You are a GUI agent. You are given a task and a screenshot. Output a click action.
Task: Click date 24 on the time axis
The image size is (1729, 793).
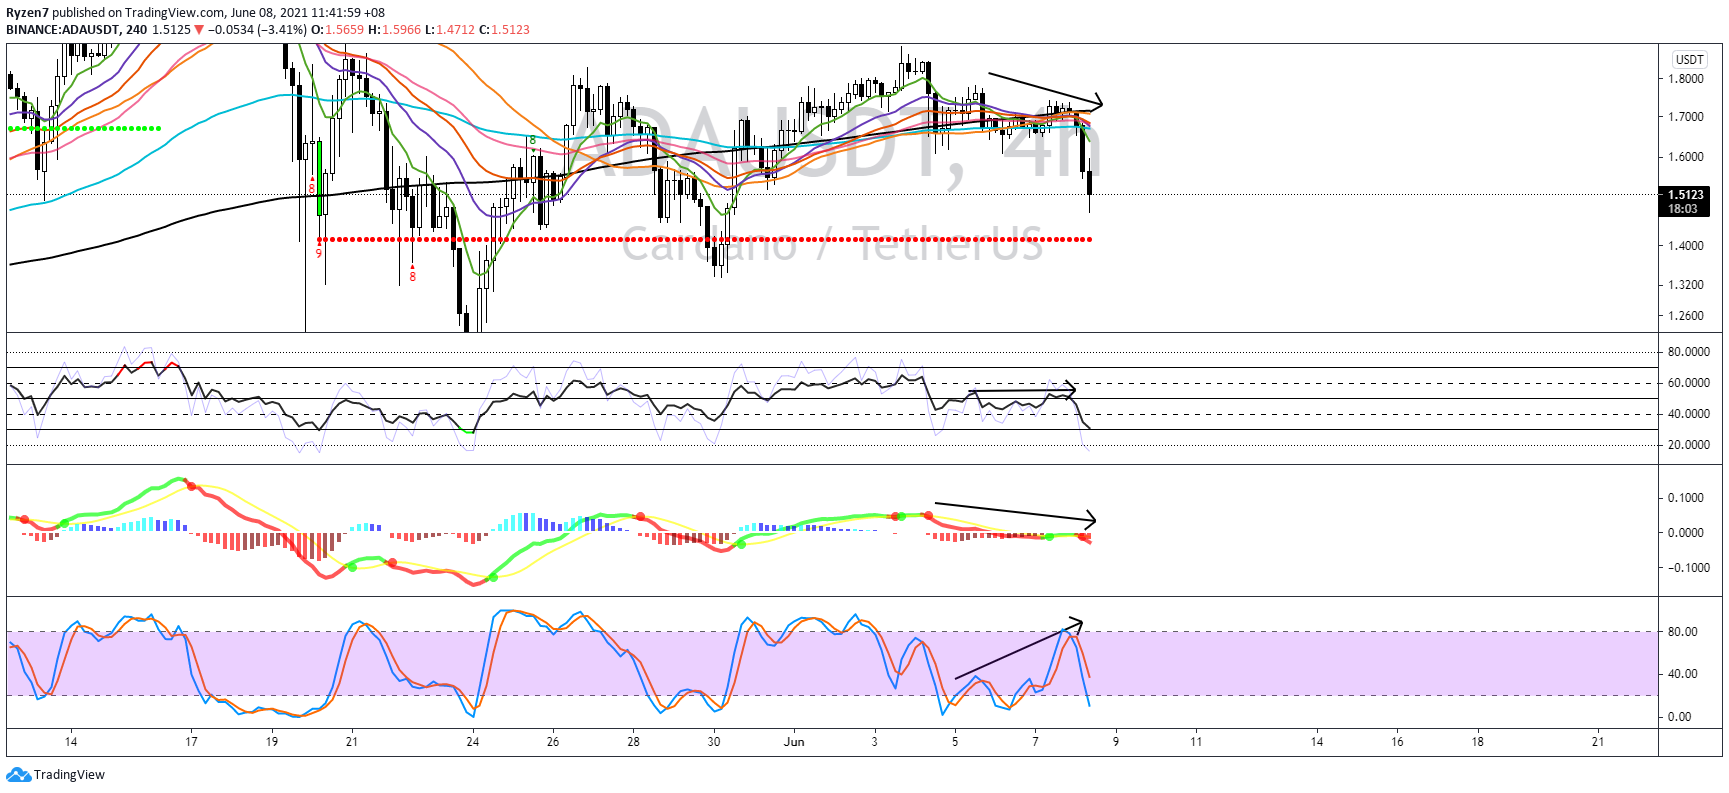pyautogui.click(x=473, y=742)
